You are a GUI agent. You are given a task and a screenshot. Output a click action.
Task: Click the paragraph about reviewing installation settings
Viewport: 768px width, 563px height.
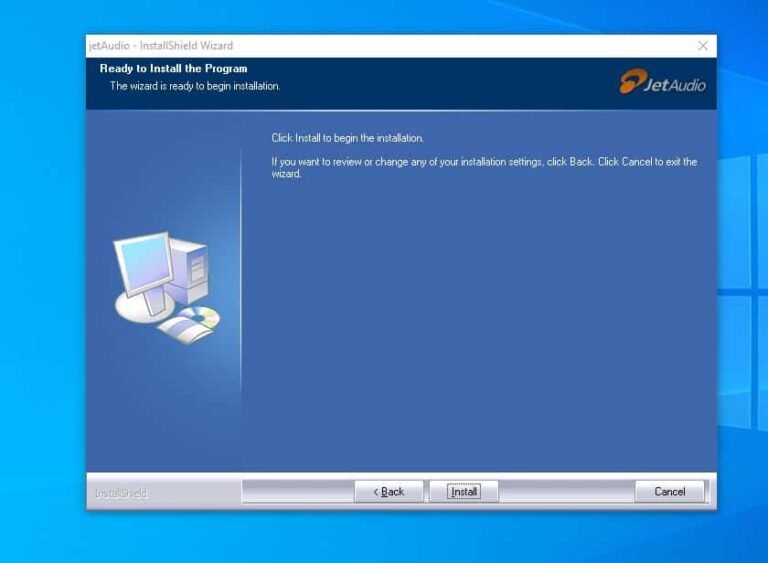coord(484,167)
